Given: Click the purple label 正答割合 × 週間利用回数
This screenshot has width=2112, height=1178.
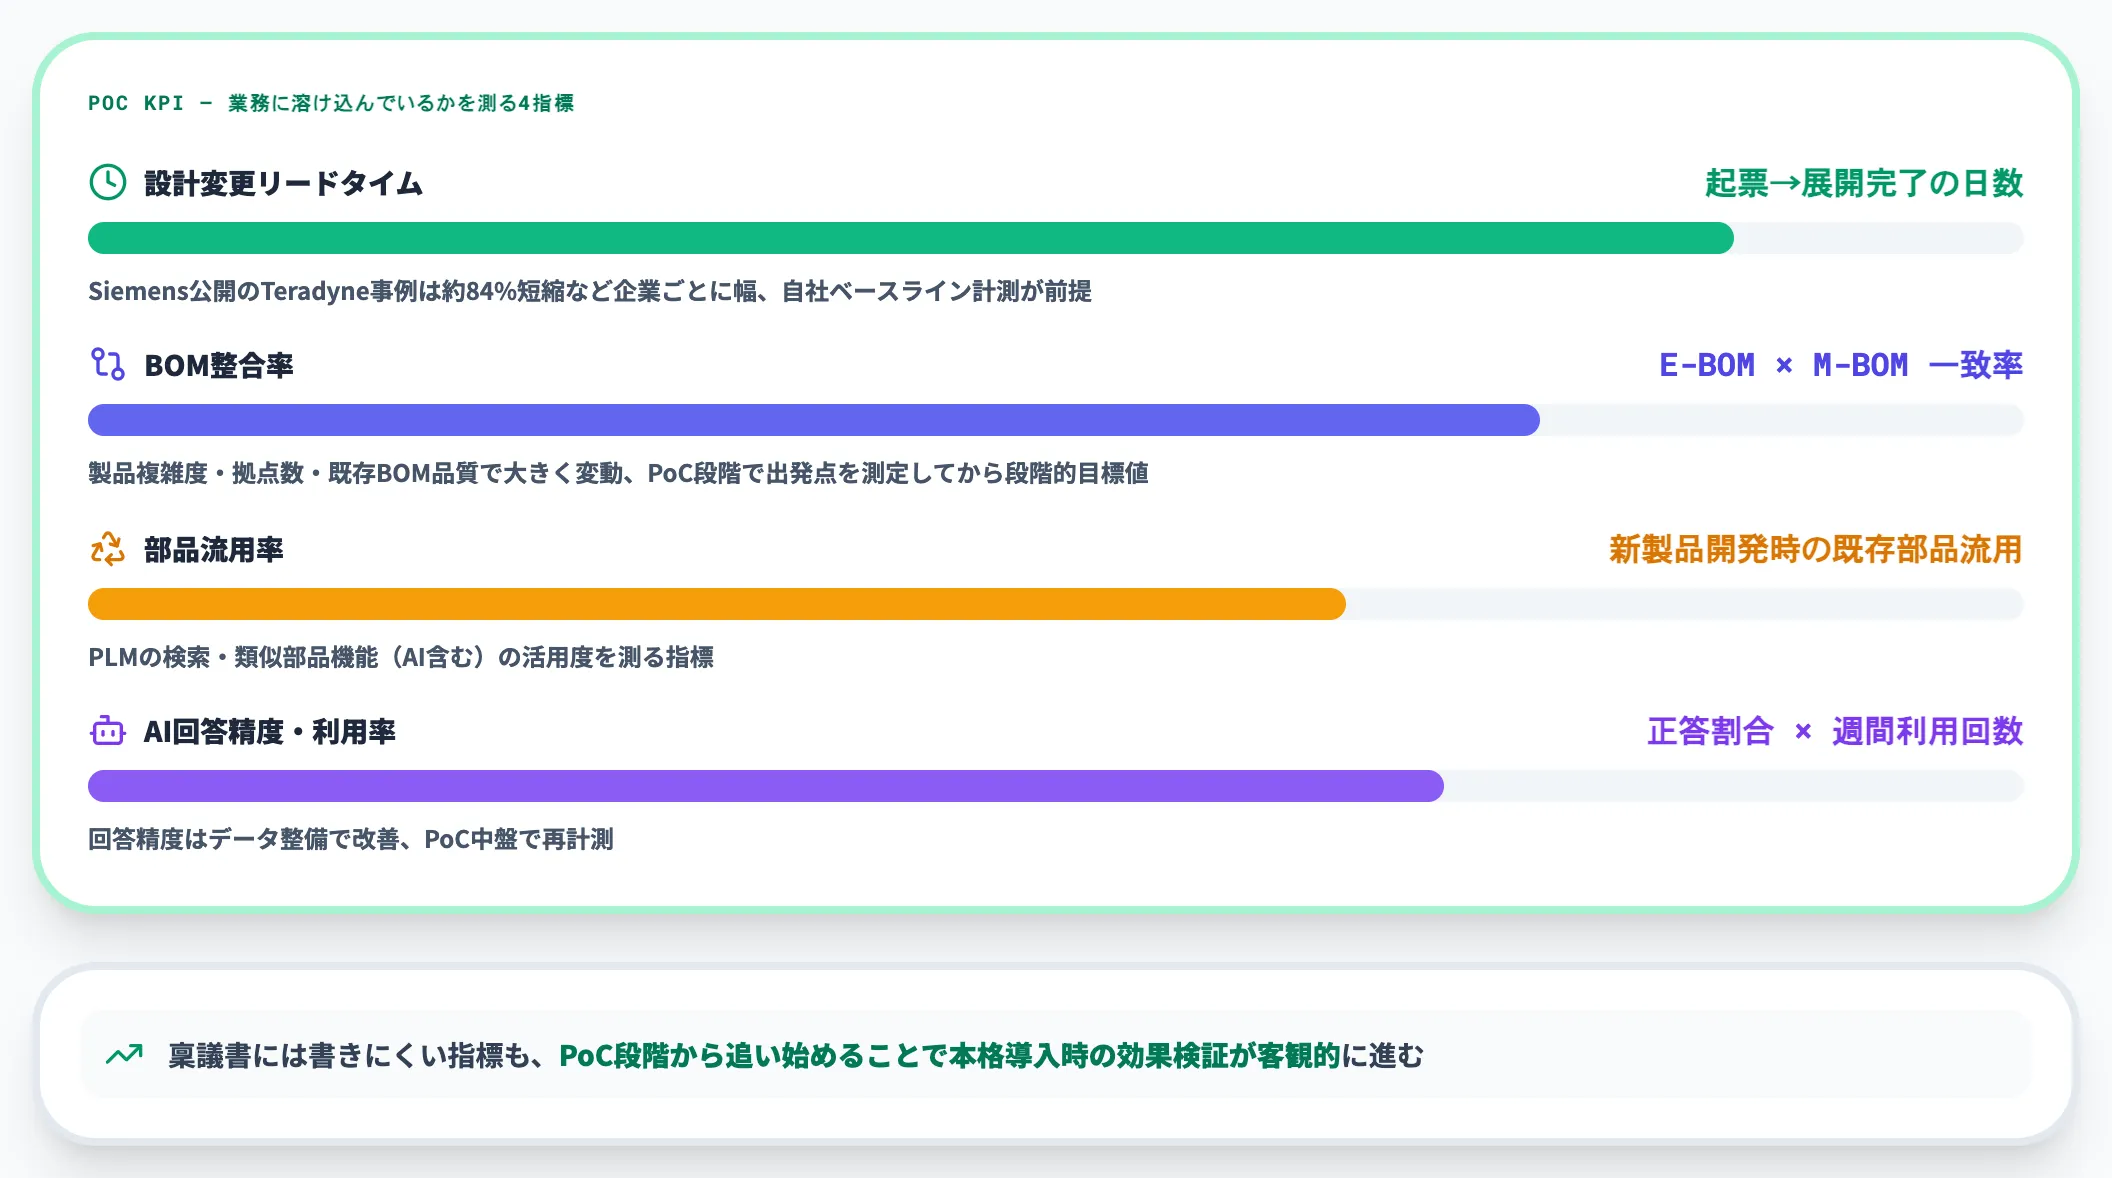Looking at the screenshot, I should tap(1836, 732).
